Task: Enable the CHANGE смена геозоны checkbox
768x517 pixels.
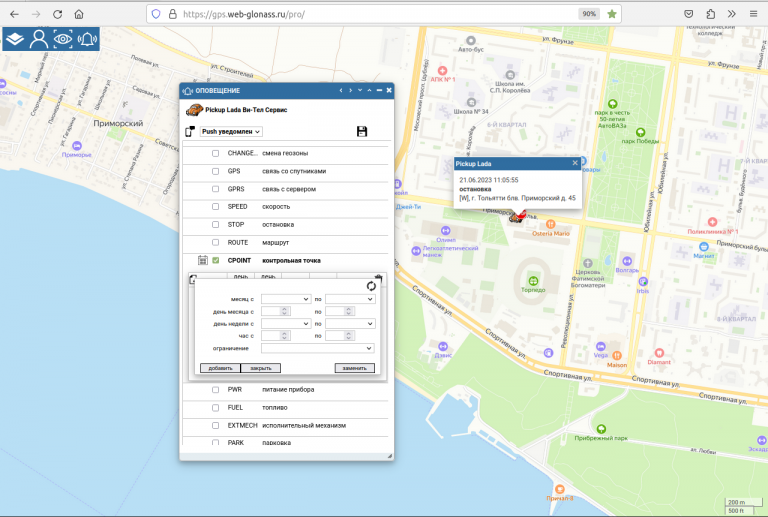Action: click(216, 153)
